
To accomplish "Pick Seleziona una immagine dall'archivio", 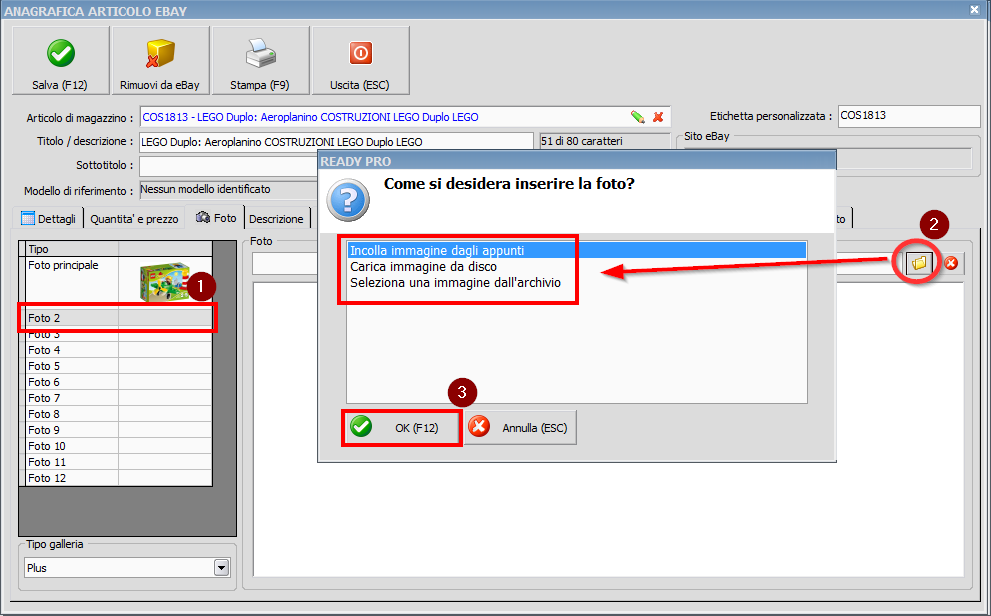I will pos(455,283).
